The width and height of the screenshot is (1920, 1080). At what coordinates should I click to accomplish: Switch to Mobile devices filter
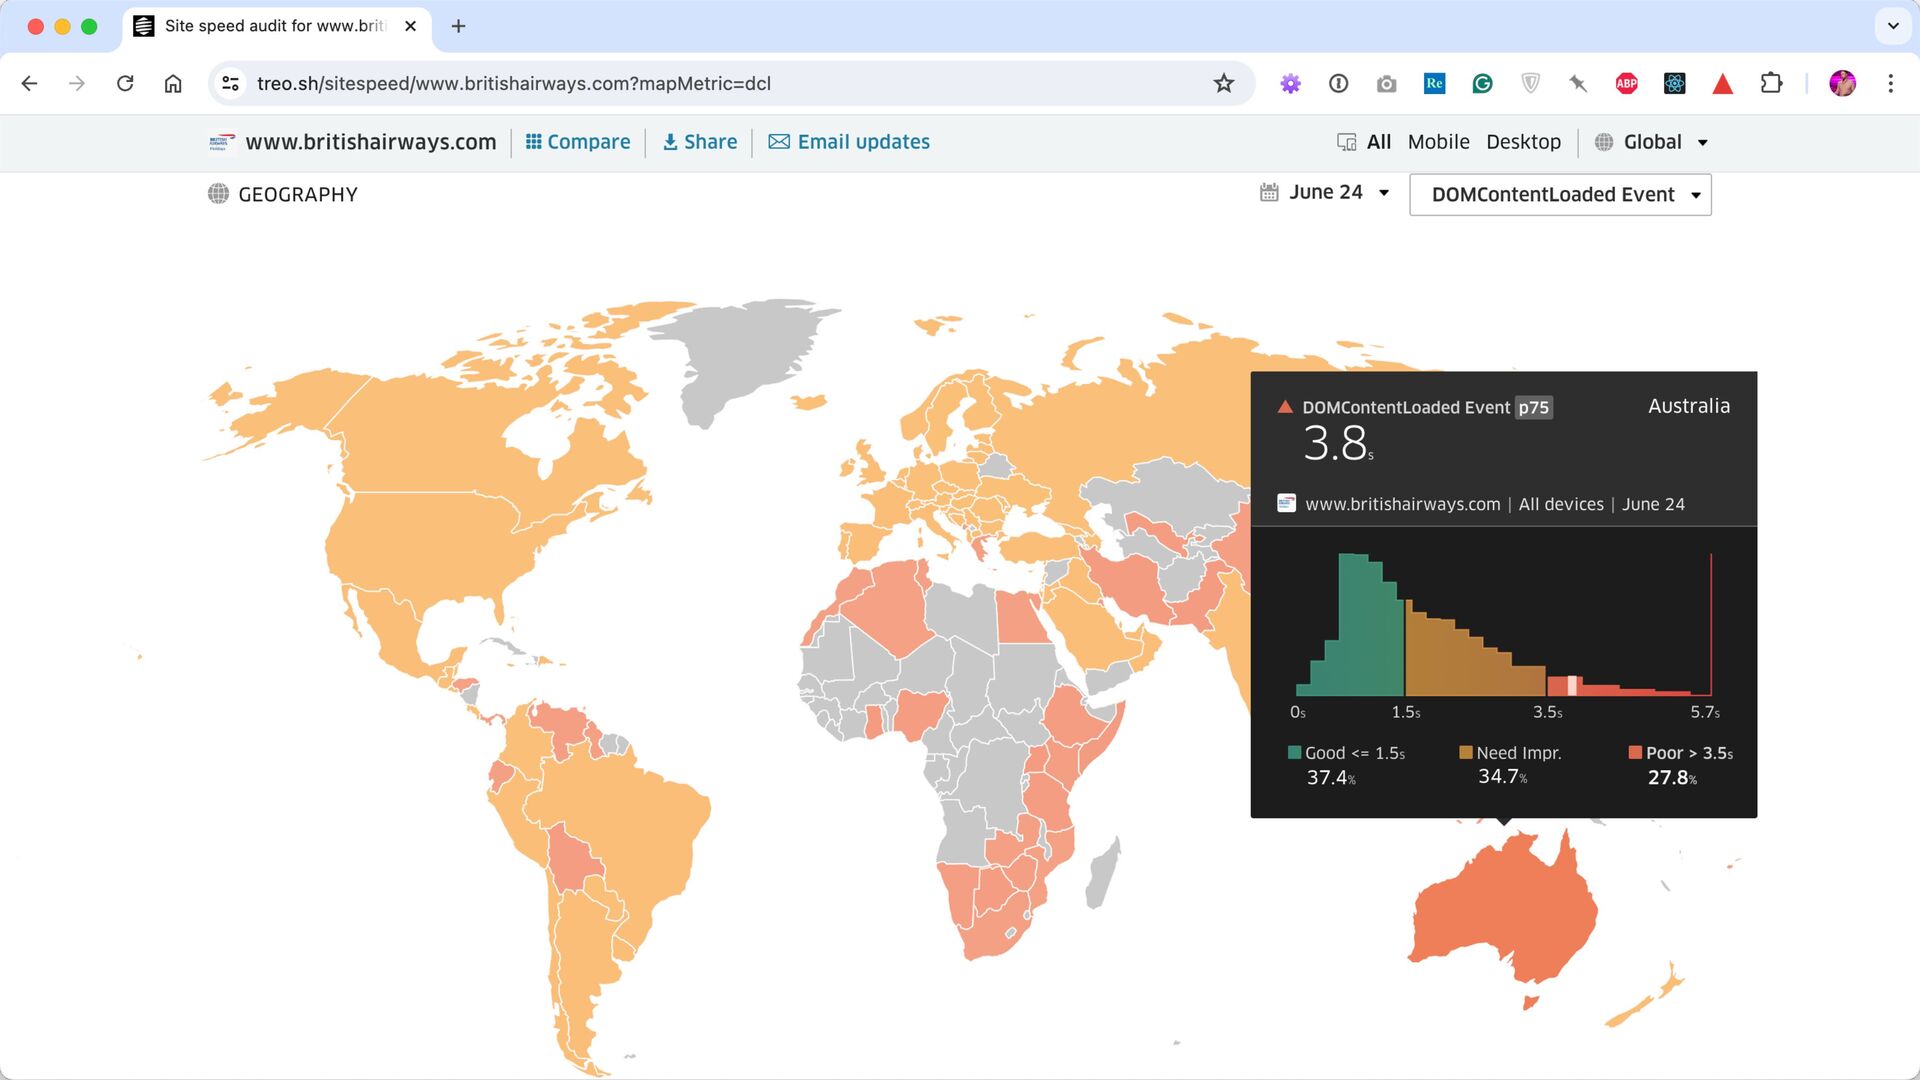(1438, 142)
